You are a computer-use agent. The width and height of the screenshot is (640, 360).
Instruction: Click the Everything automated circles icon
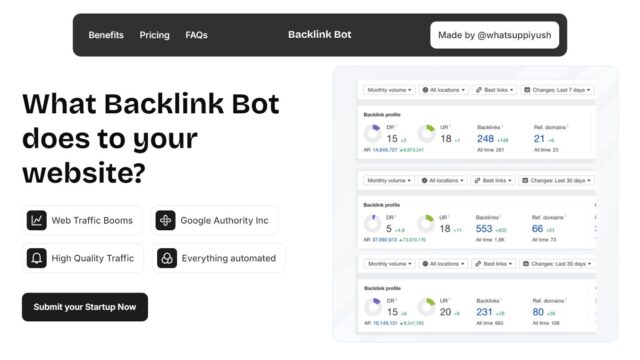[x=167, y=258]
